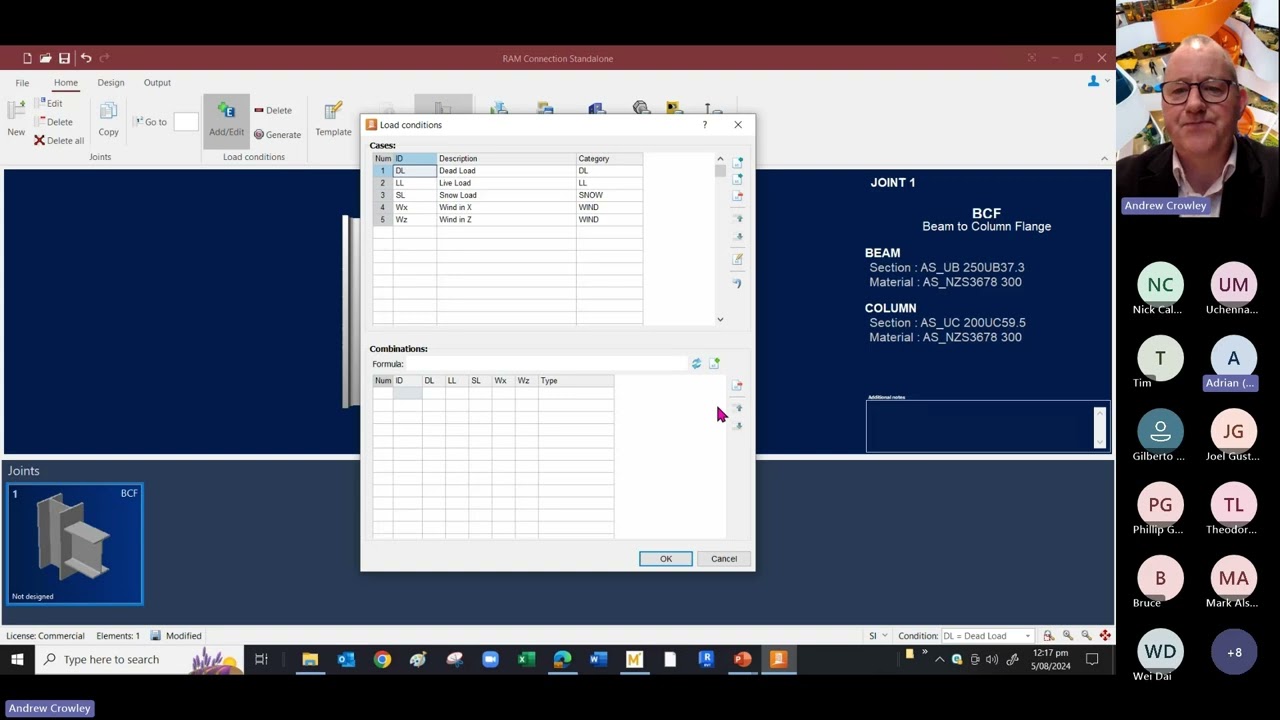Select the BCF joint thumbnail
Viewport: 1280px width, 720px height.
click(75, 544)
